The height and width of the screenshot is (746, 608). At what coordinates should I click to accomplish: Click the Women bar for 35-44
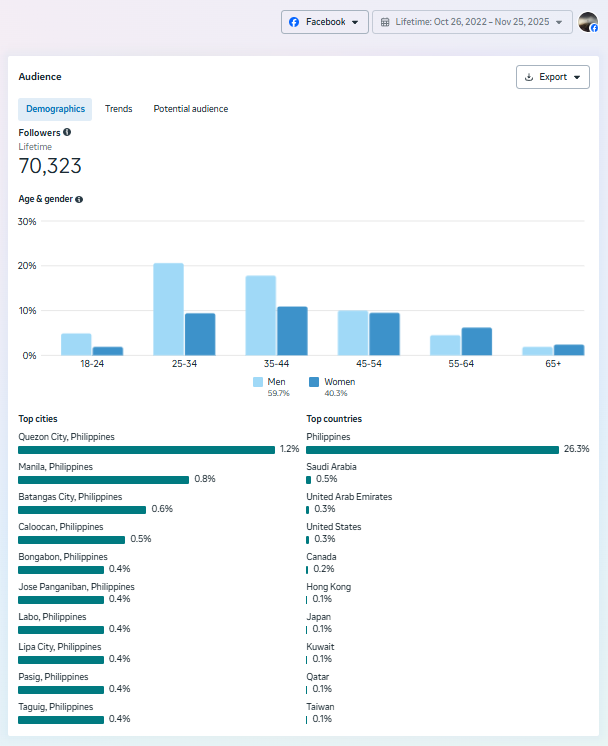point(292,330)
